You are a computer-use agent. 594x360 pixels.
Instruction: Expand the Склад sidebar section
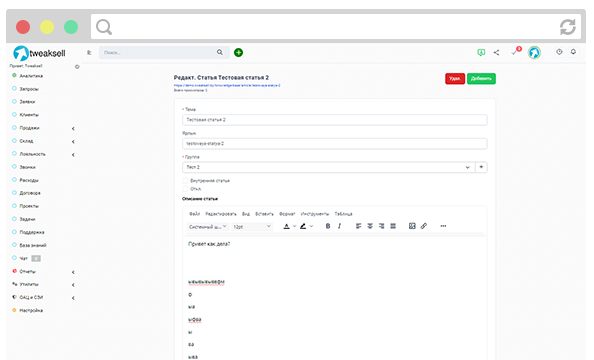click(73, 141)
